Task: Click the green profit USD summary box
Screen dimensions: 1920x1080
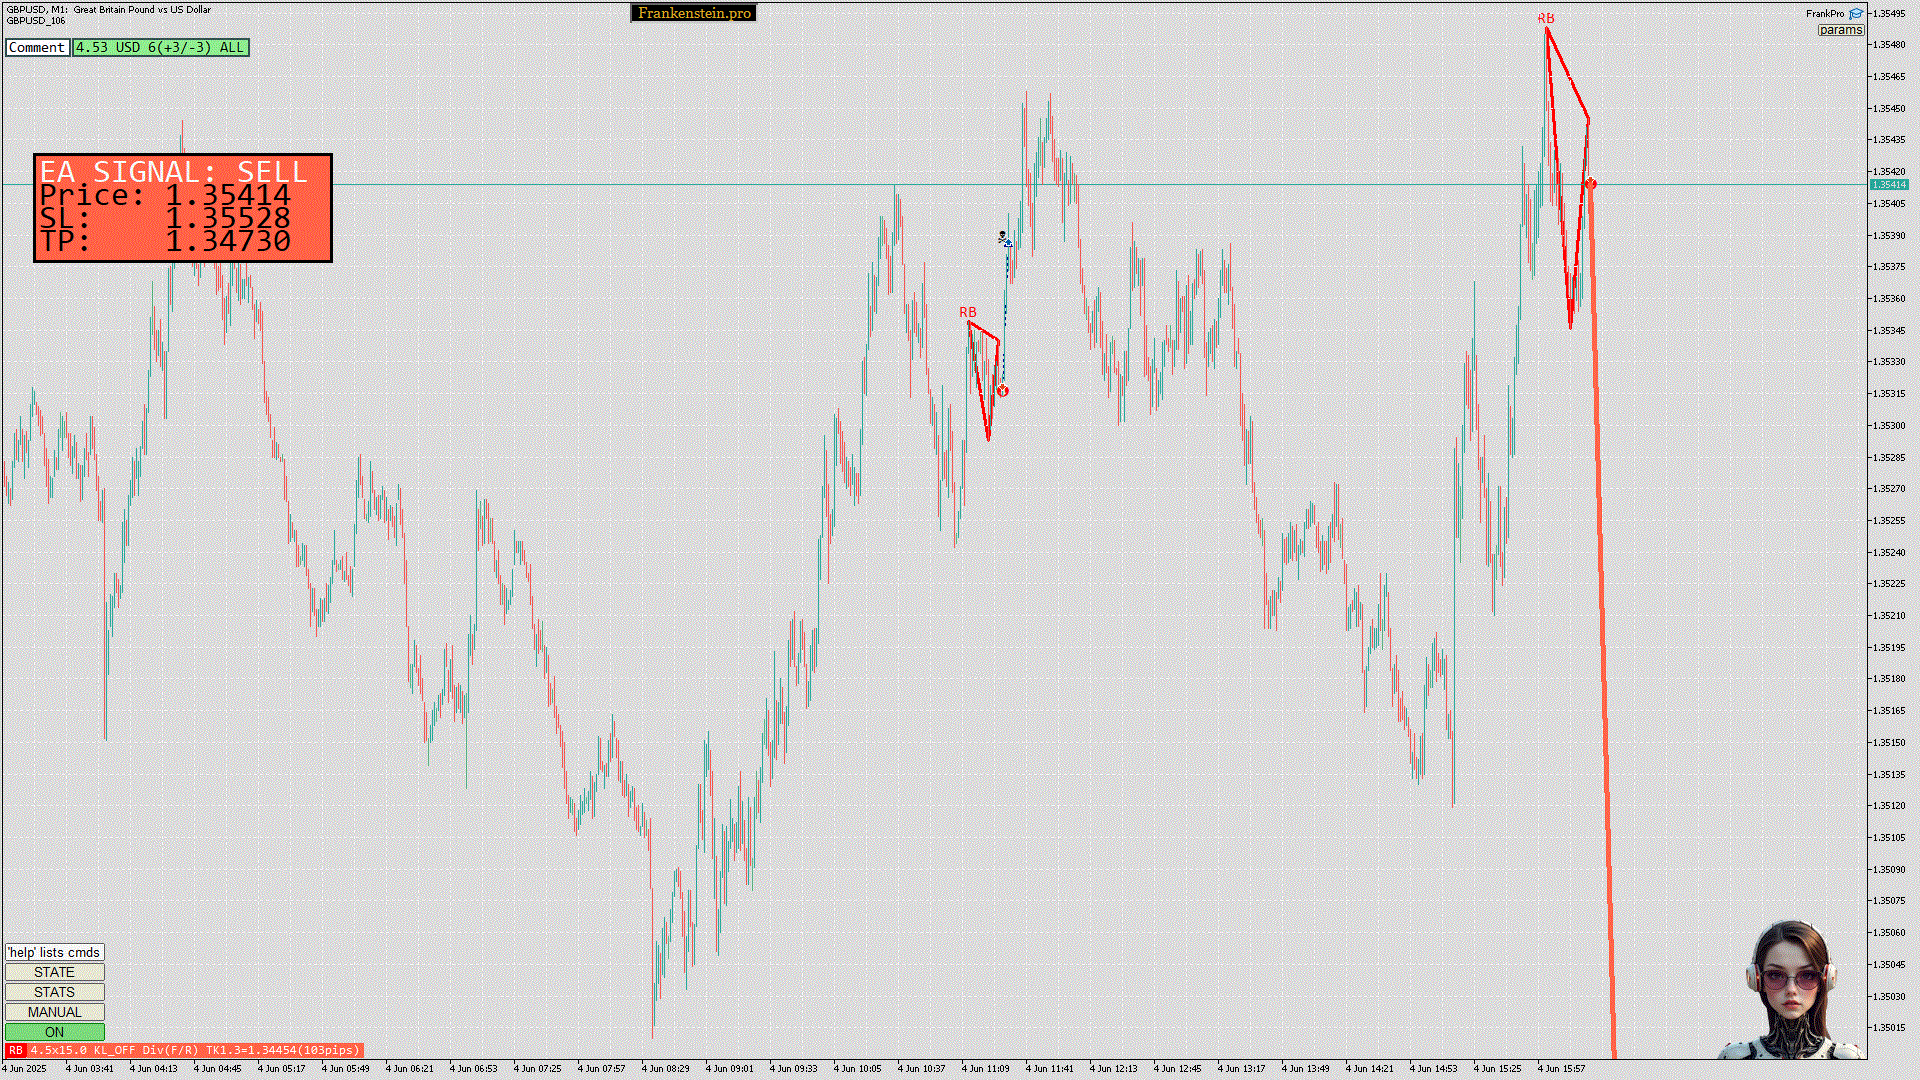Action: coord(160,47)
